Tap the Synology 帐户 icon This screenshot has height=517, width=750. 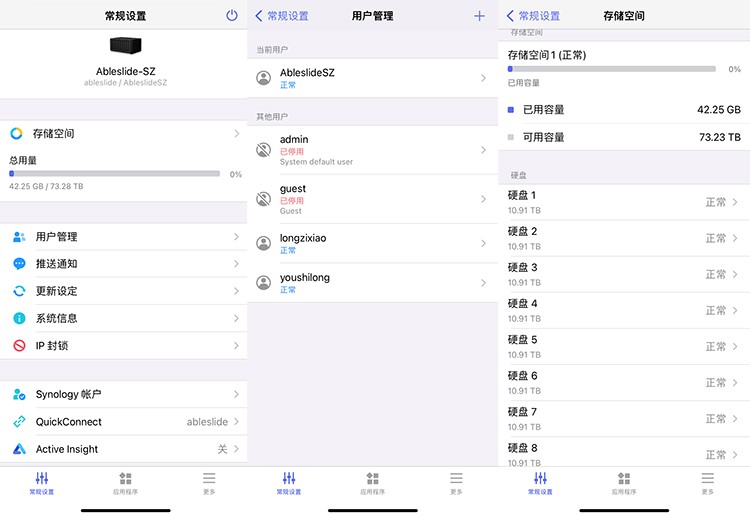[x=19, y=394]
